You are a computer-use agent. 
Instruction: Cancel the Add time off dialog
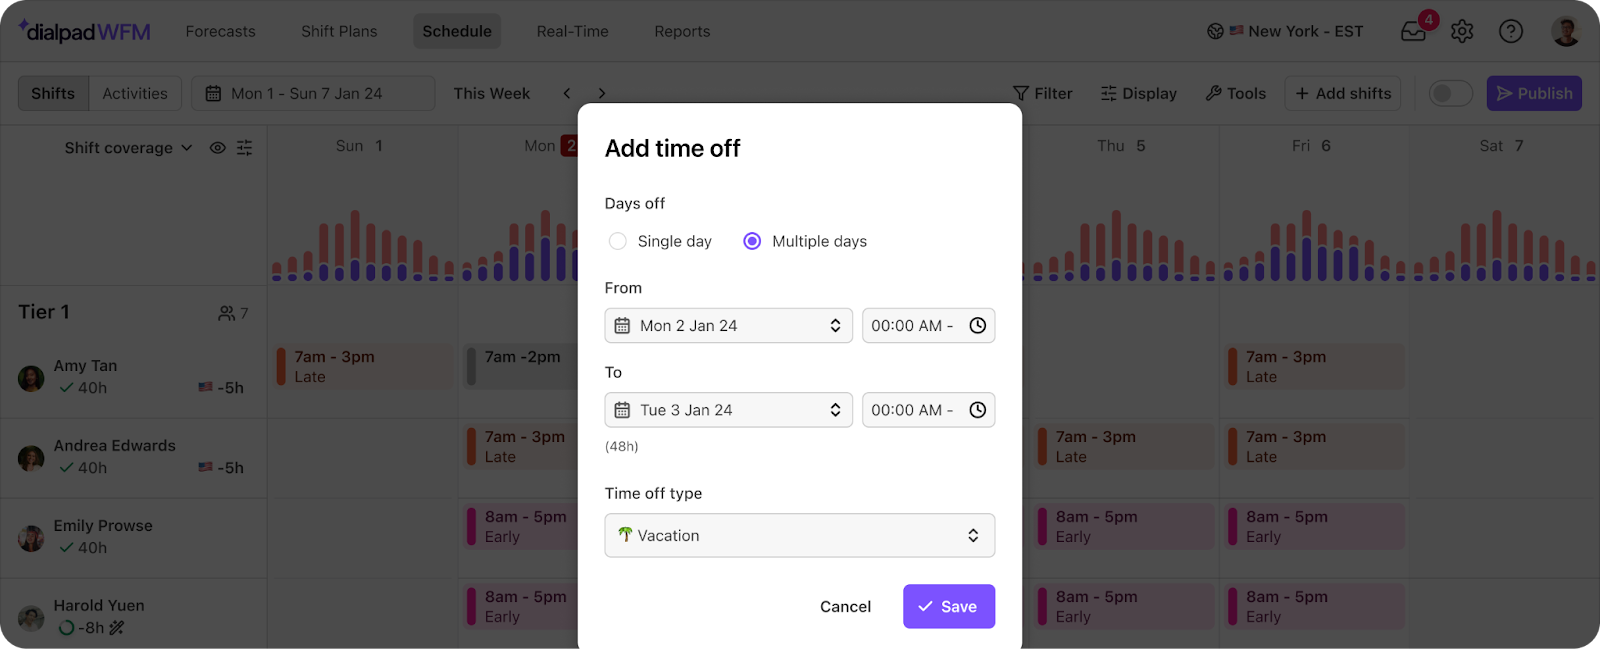click(x=845, y=606)
